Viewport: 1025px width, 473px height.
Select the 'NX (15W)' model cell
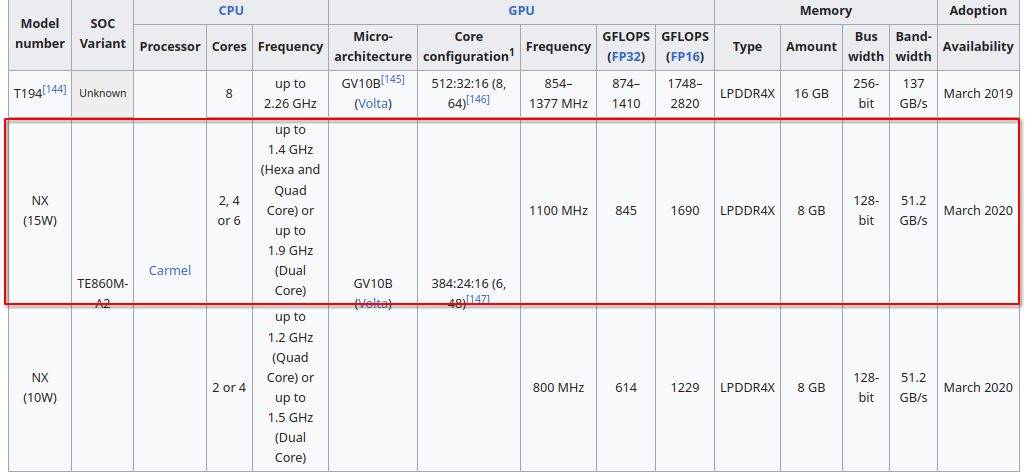tap(40, 210)
